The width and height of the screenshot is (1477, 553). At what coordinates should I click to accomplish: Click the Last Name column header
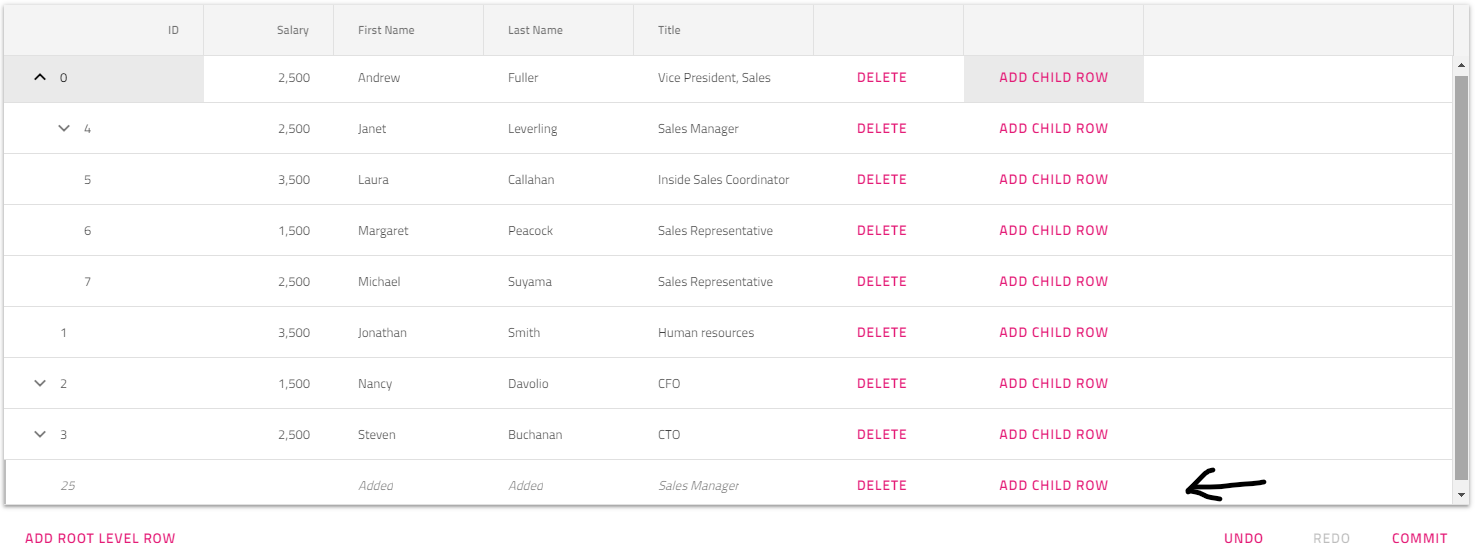pos(535,30)
